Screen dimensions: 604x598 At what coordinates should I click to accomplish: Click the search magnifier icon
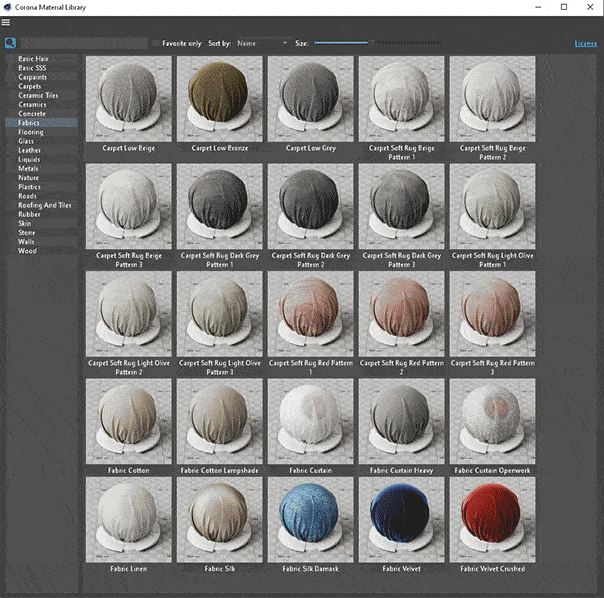point(10,43)
